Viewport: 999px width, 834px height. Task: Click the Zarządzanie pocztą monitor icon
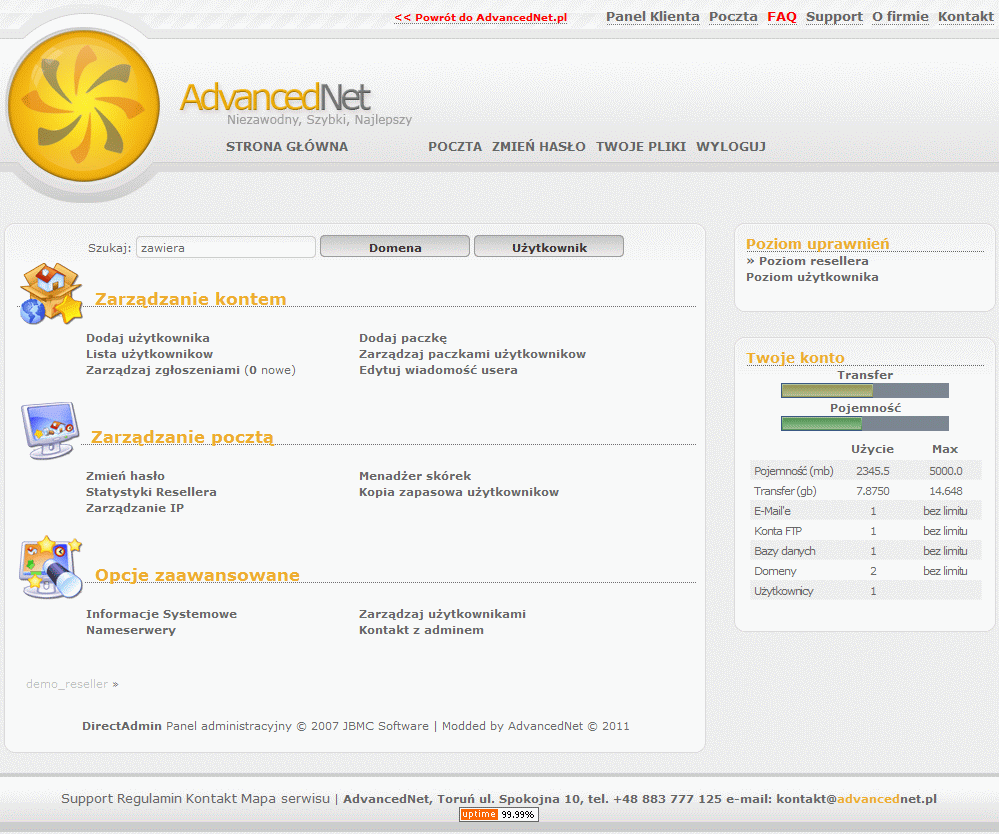[x=48, y=430]
